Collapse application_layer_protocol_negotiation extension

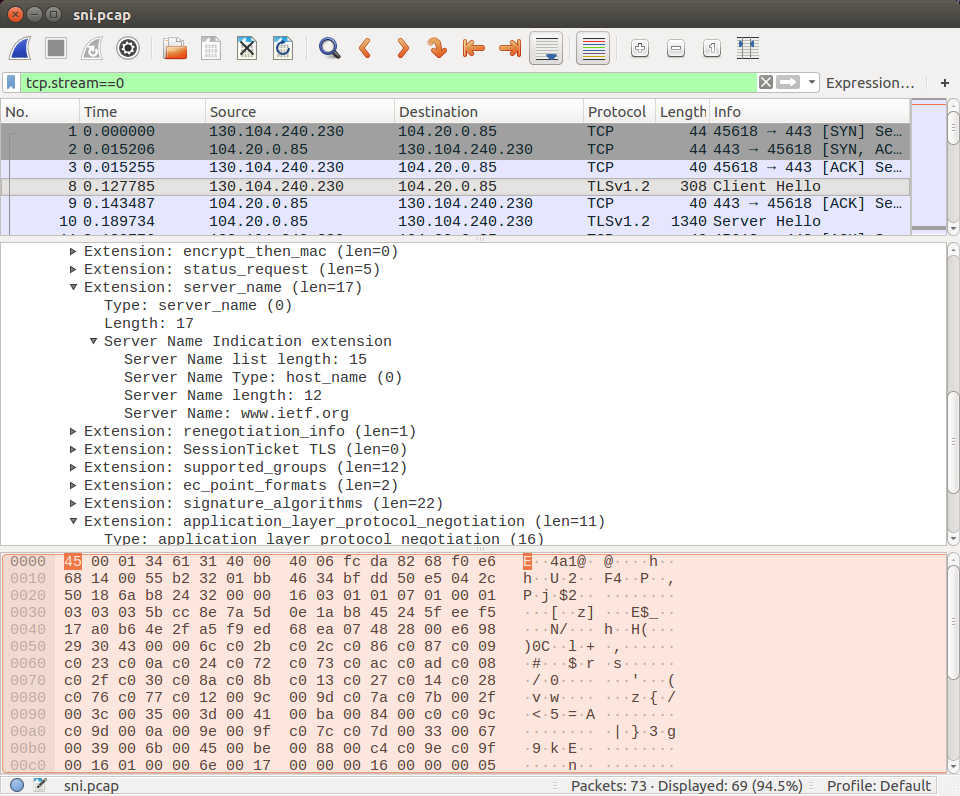click(73, 521)
